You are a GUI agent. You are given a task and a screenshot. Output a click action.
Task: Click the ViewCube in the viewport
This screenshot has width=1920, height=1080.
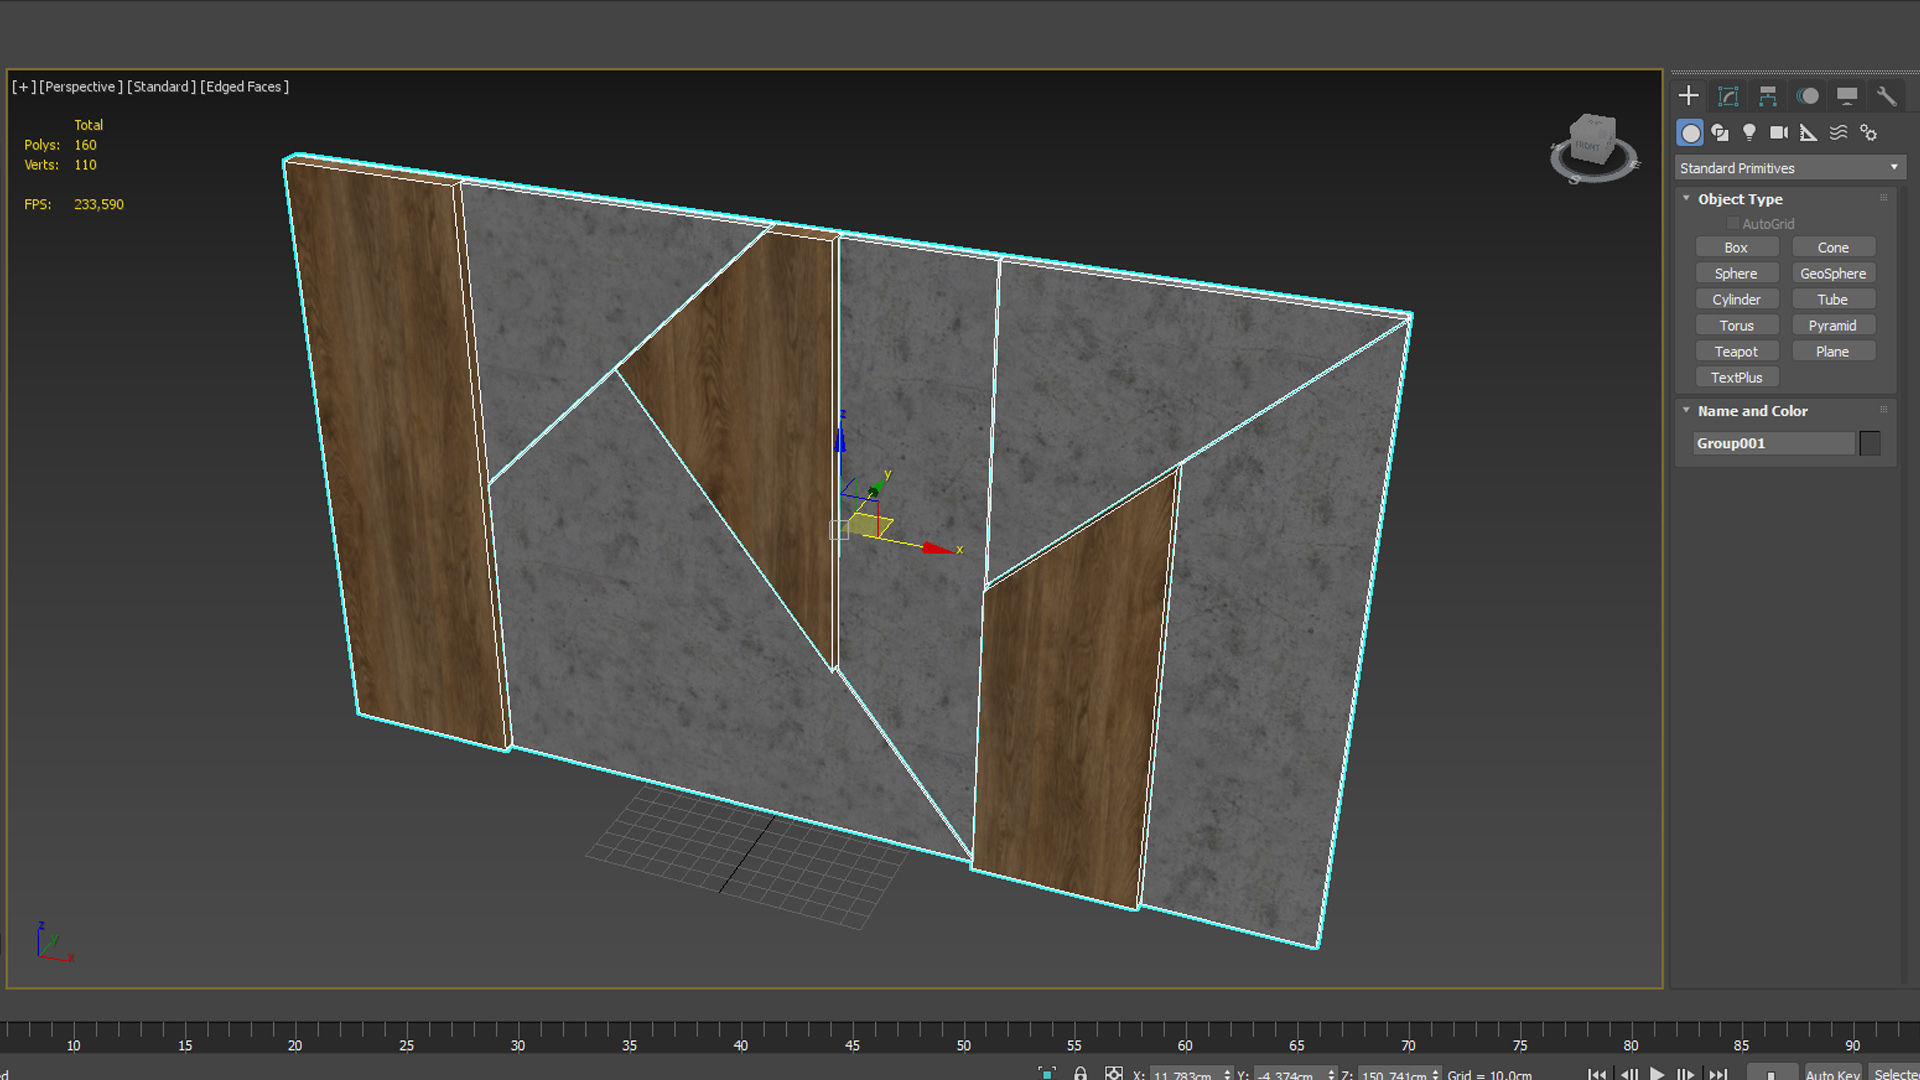1593,139
